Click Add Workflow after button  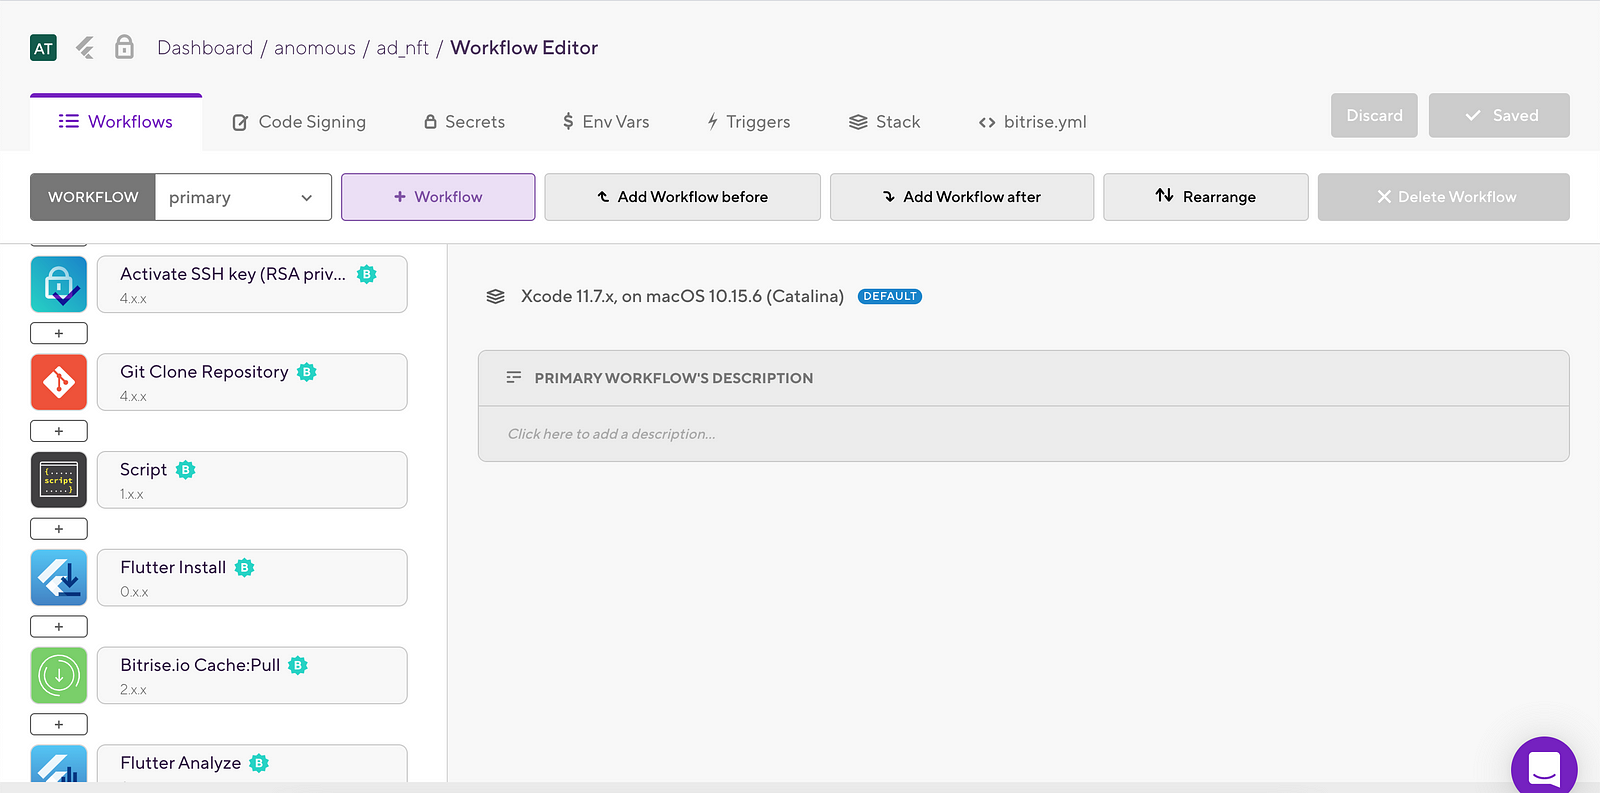click(962, 197)
